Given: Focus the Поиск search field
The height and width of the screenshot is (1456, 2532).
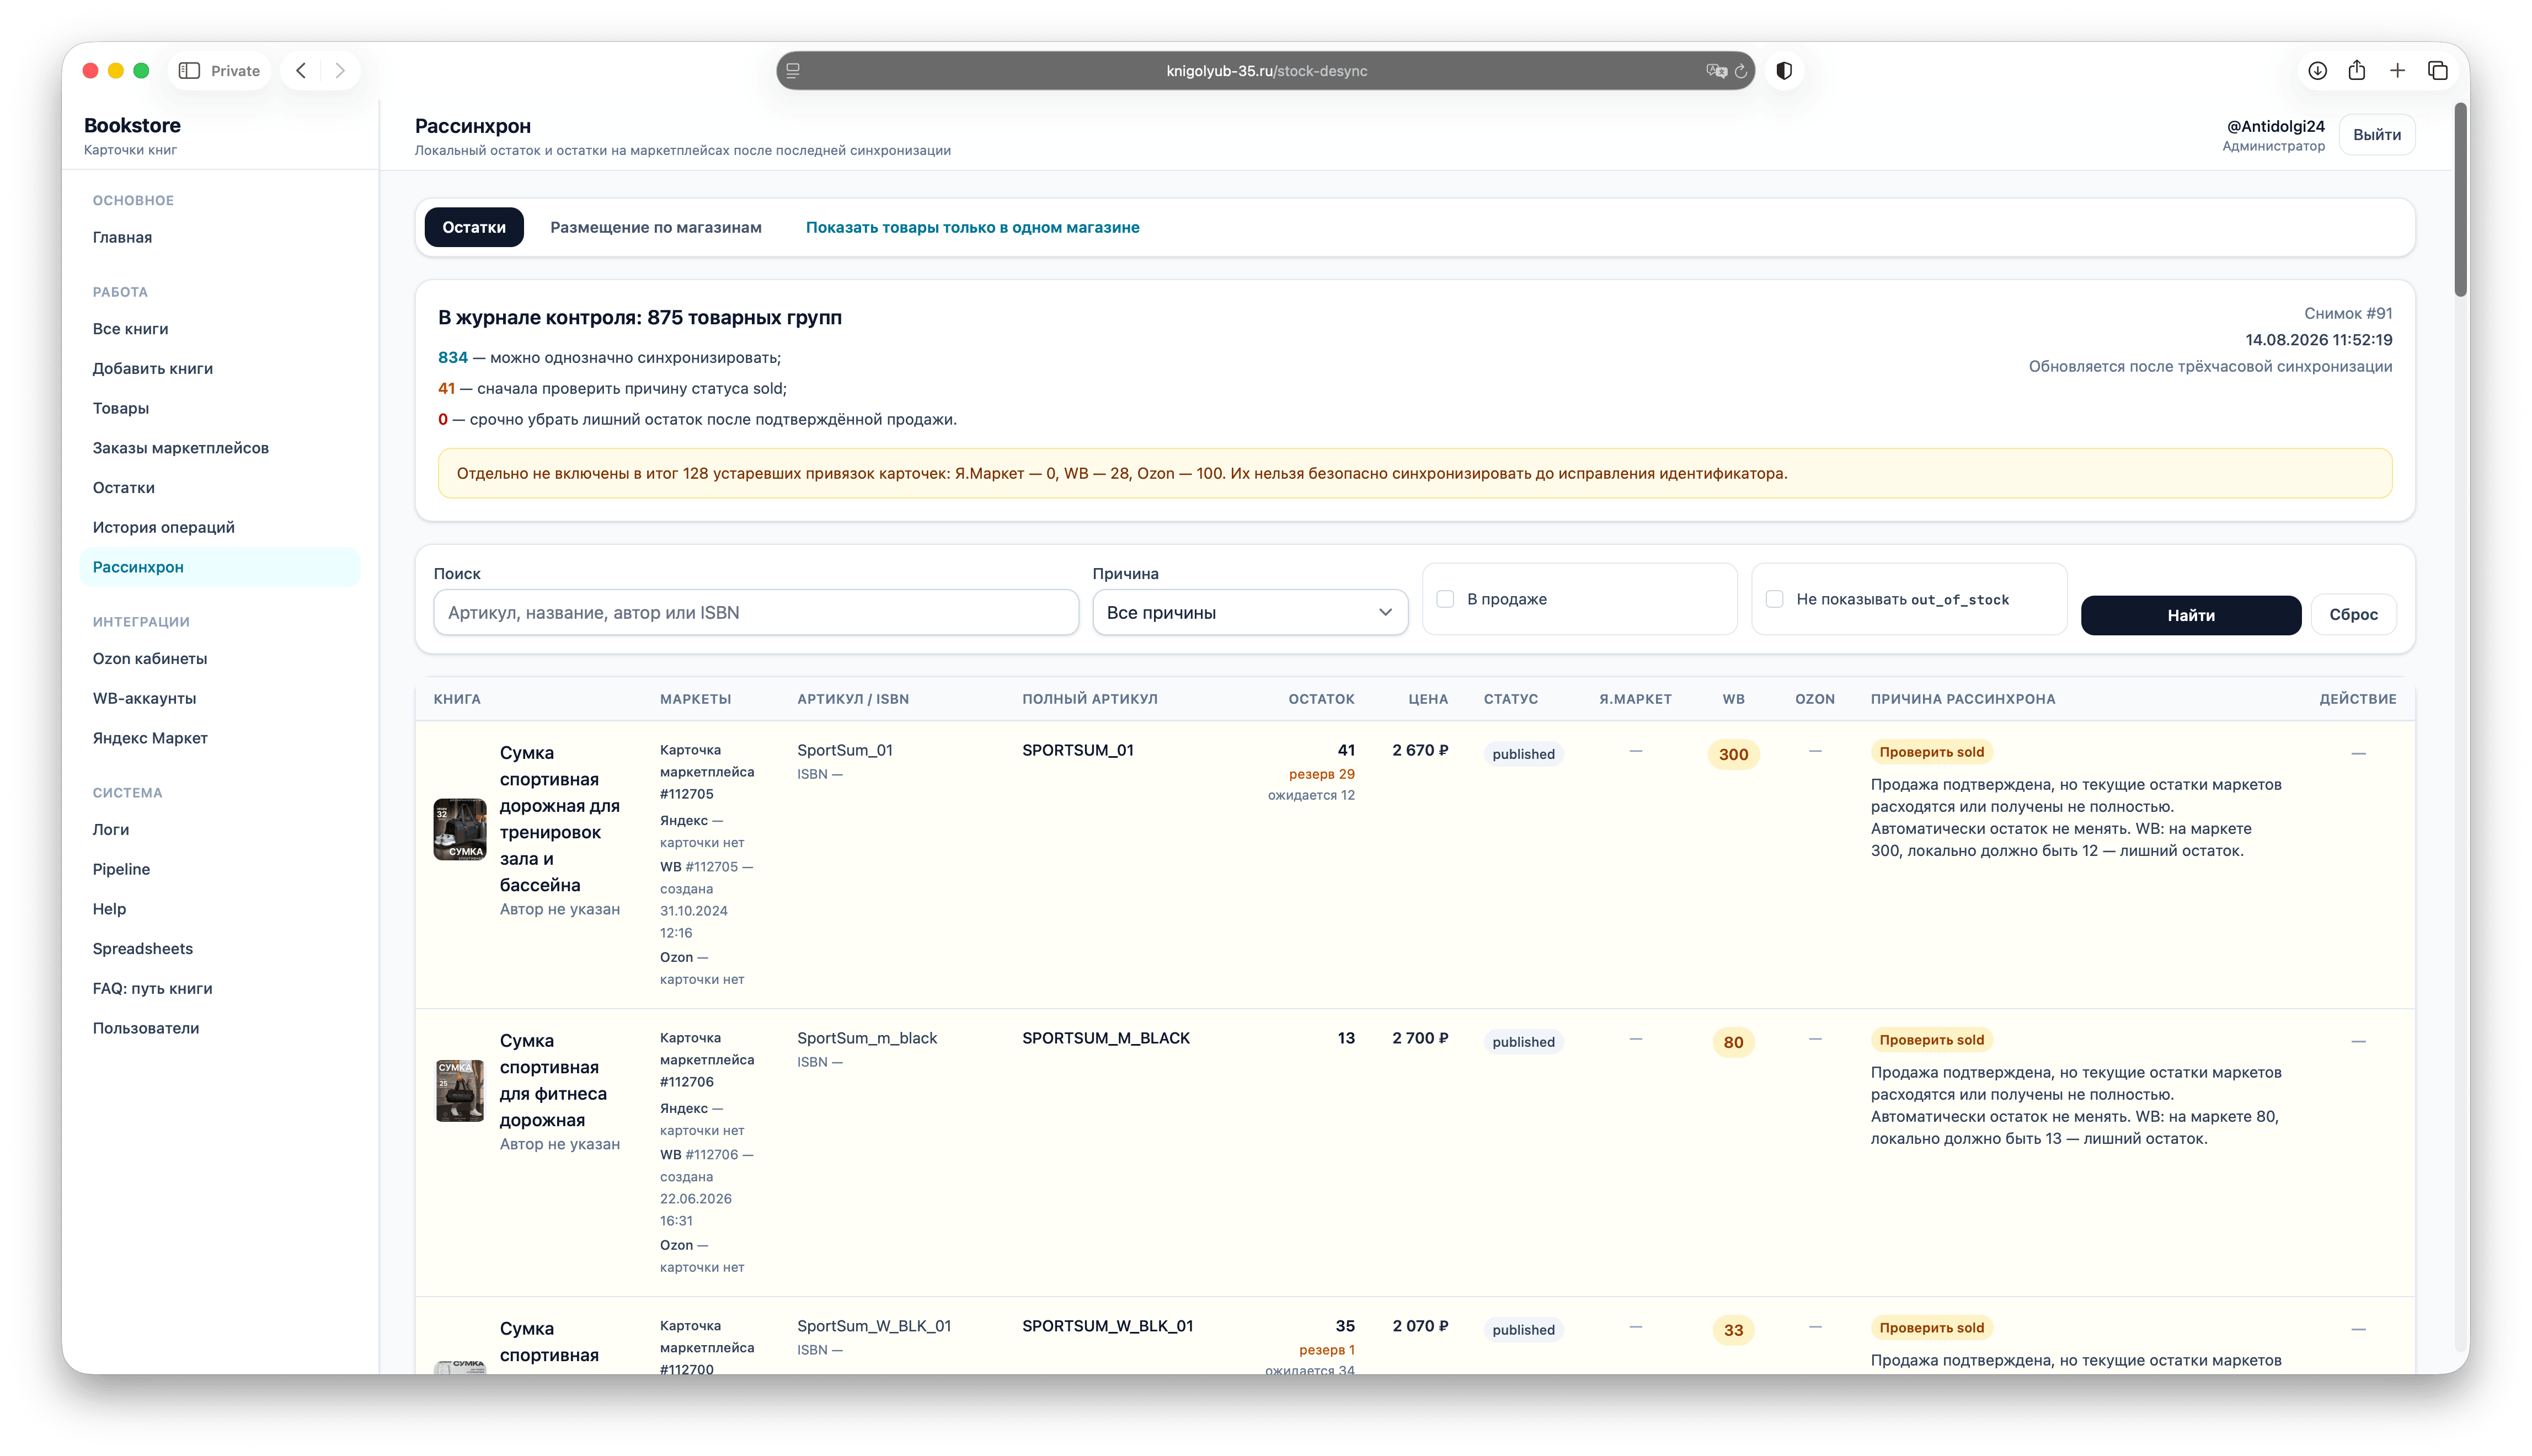Looking at the screenshot, I should (756, 612).
